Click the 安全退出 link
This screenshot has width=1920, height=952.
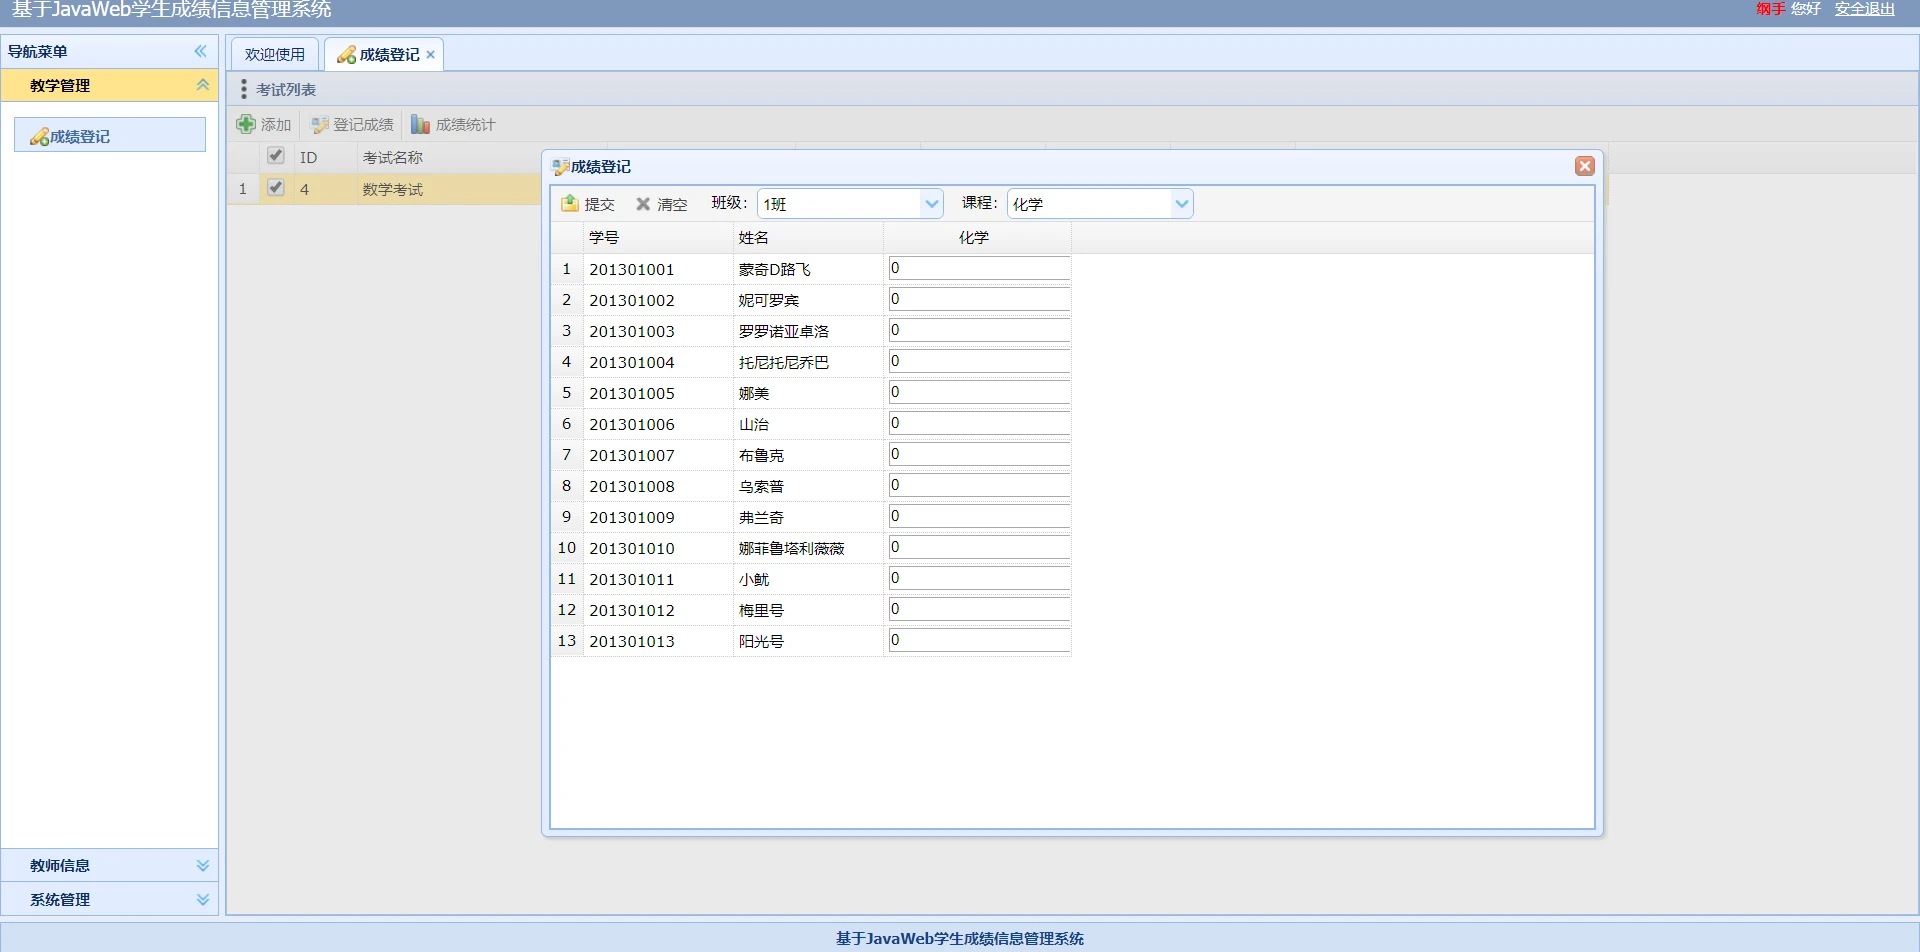point(1865,9)
